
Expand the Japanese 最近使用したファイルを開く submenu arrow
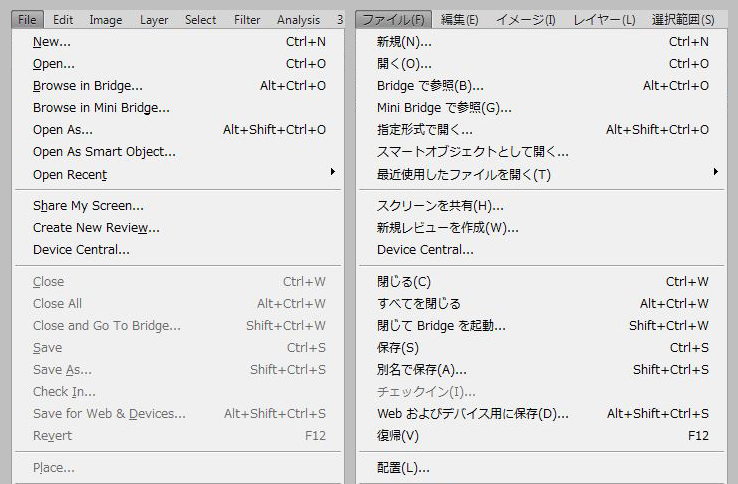(x=715, y=171)
